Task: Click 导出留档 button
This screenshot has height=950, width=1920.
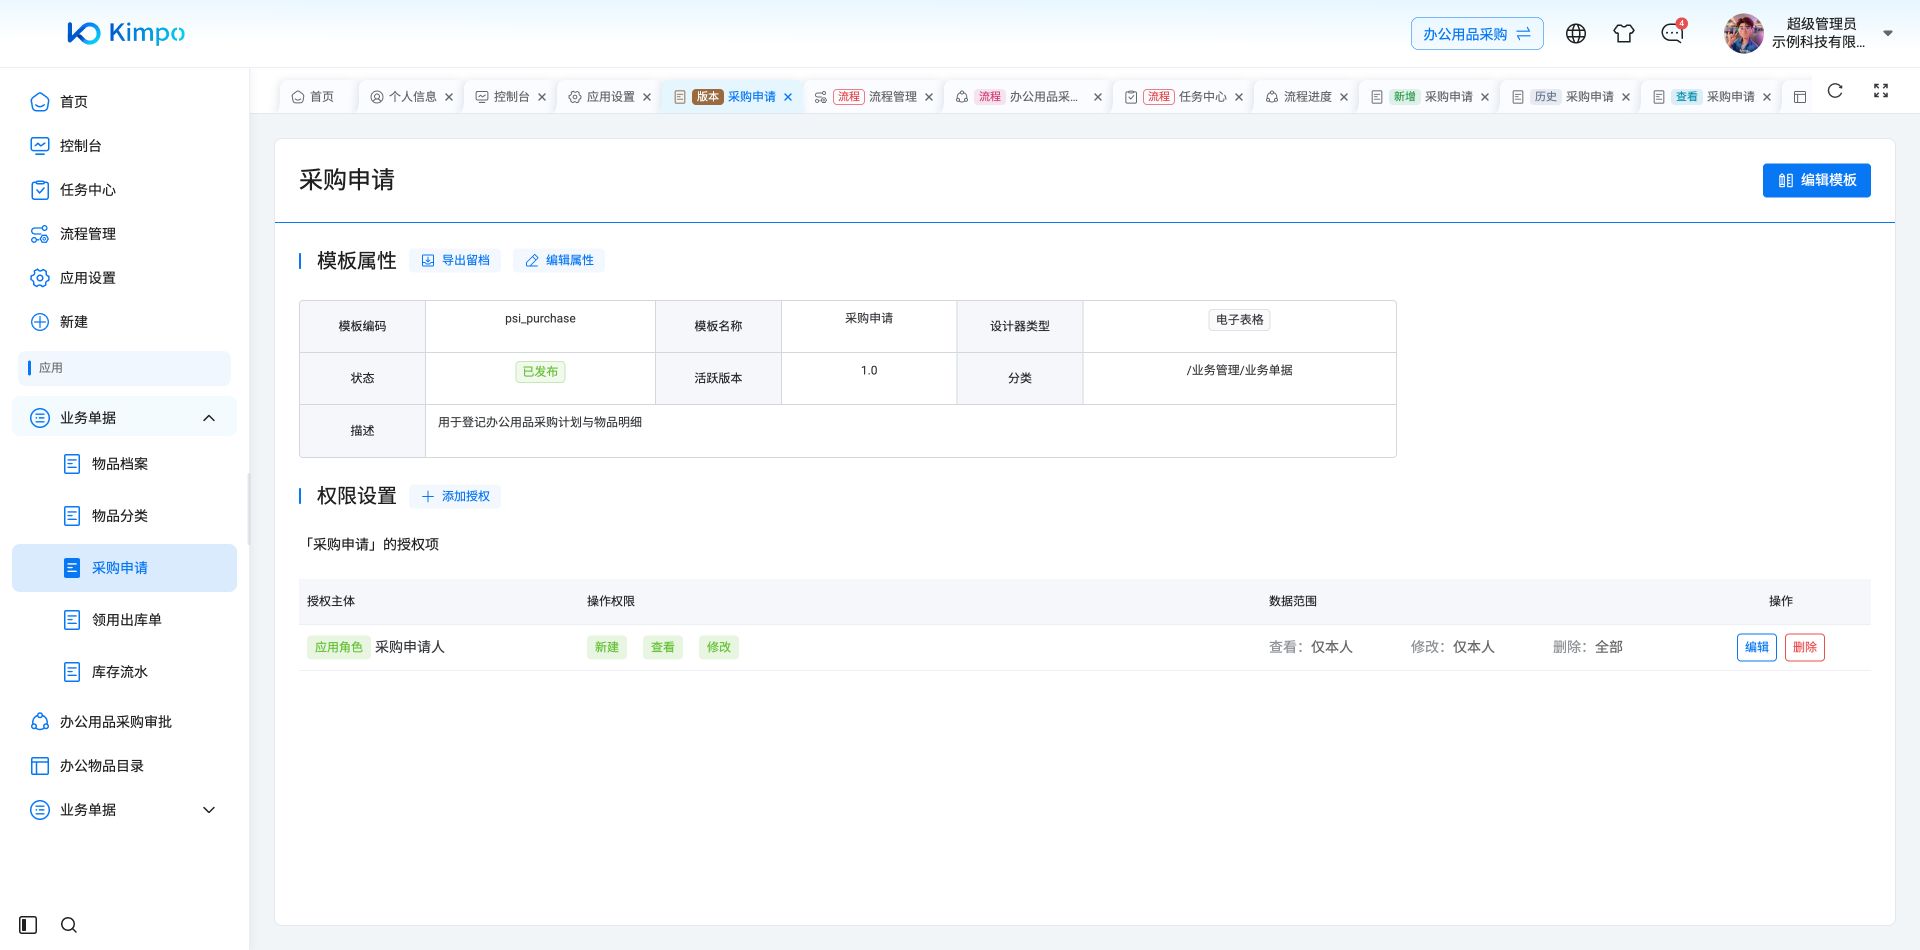Action: point(456,261)
